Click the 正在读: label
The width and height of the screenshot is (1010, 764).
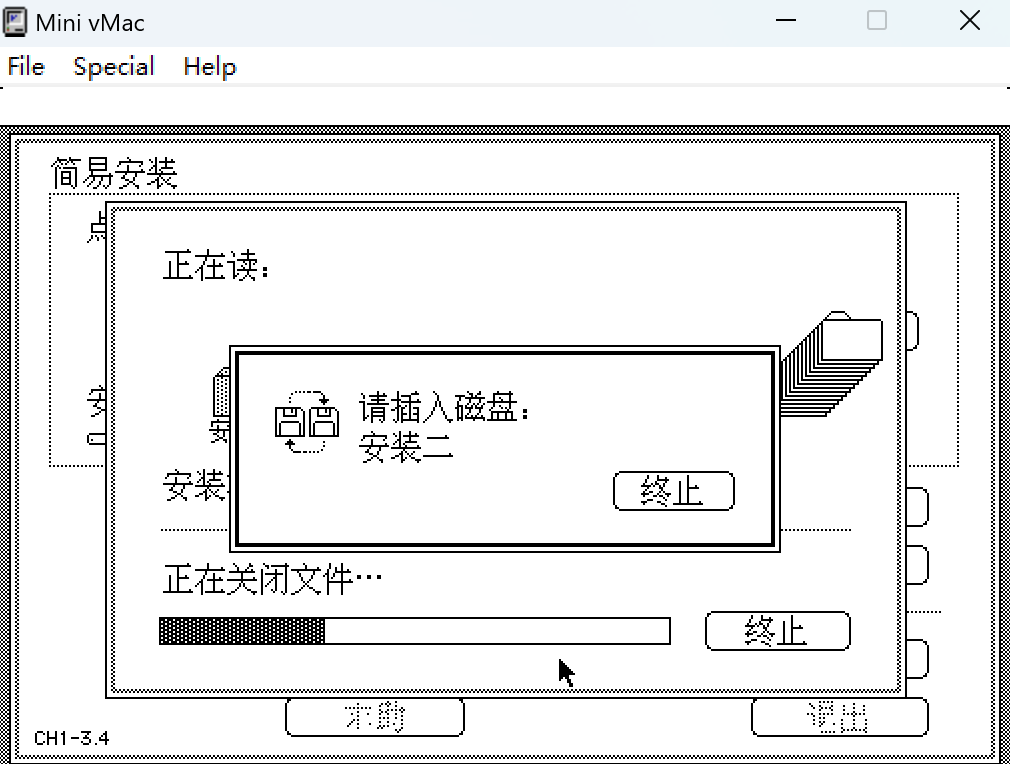point(217,267)
